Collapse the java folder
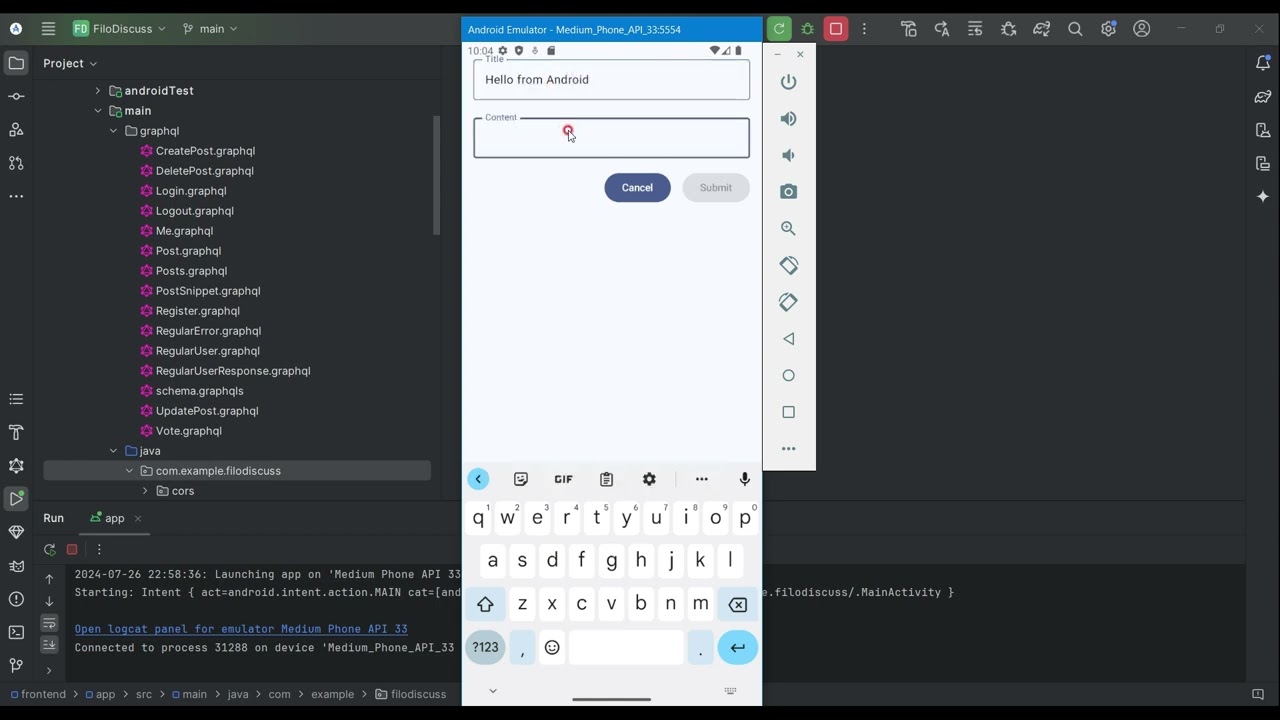This screenshot has height=720, width=1280. pos(113,451)
